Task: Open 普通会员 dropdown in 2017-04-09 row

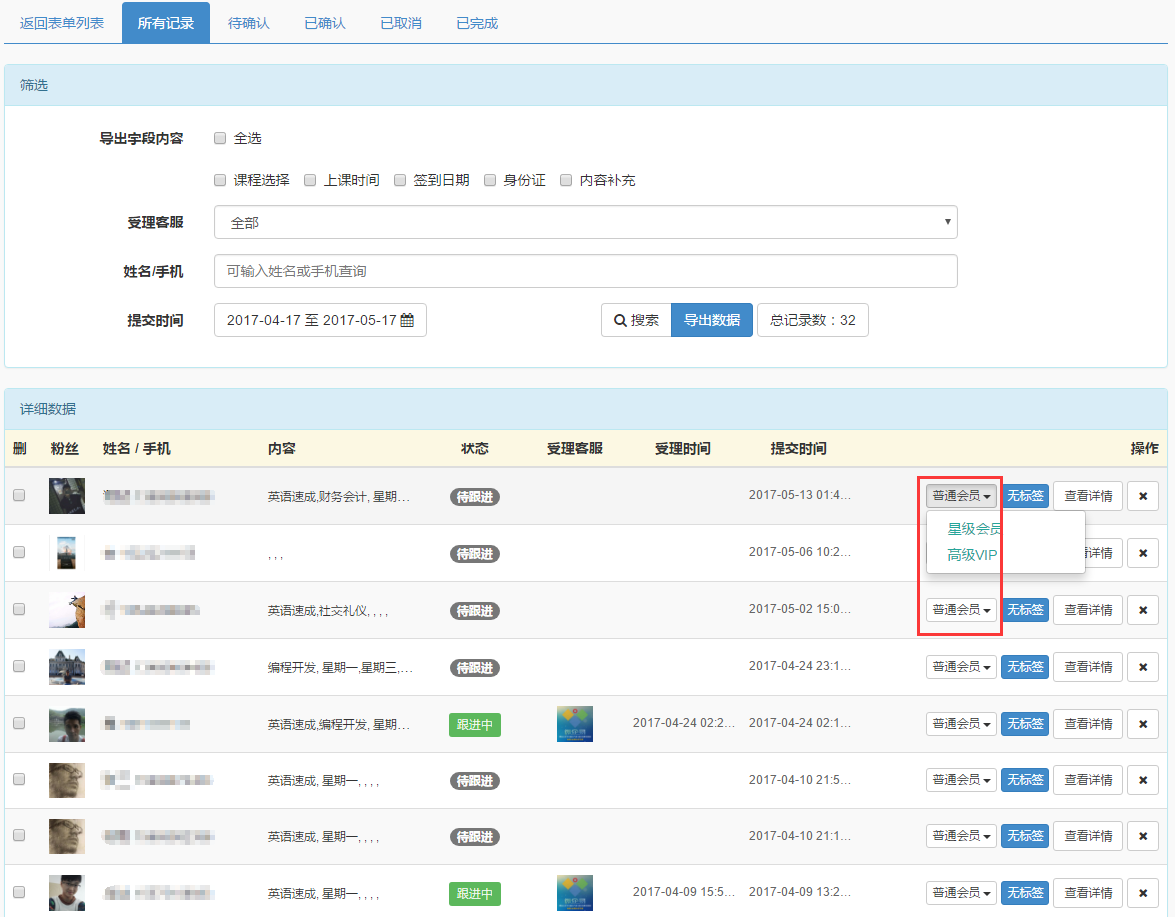Action: point(961,893)
